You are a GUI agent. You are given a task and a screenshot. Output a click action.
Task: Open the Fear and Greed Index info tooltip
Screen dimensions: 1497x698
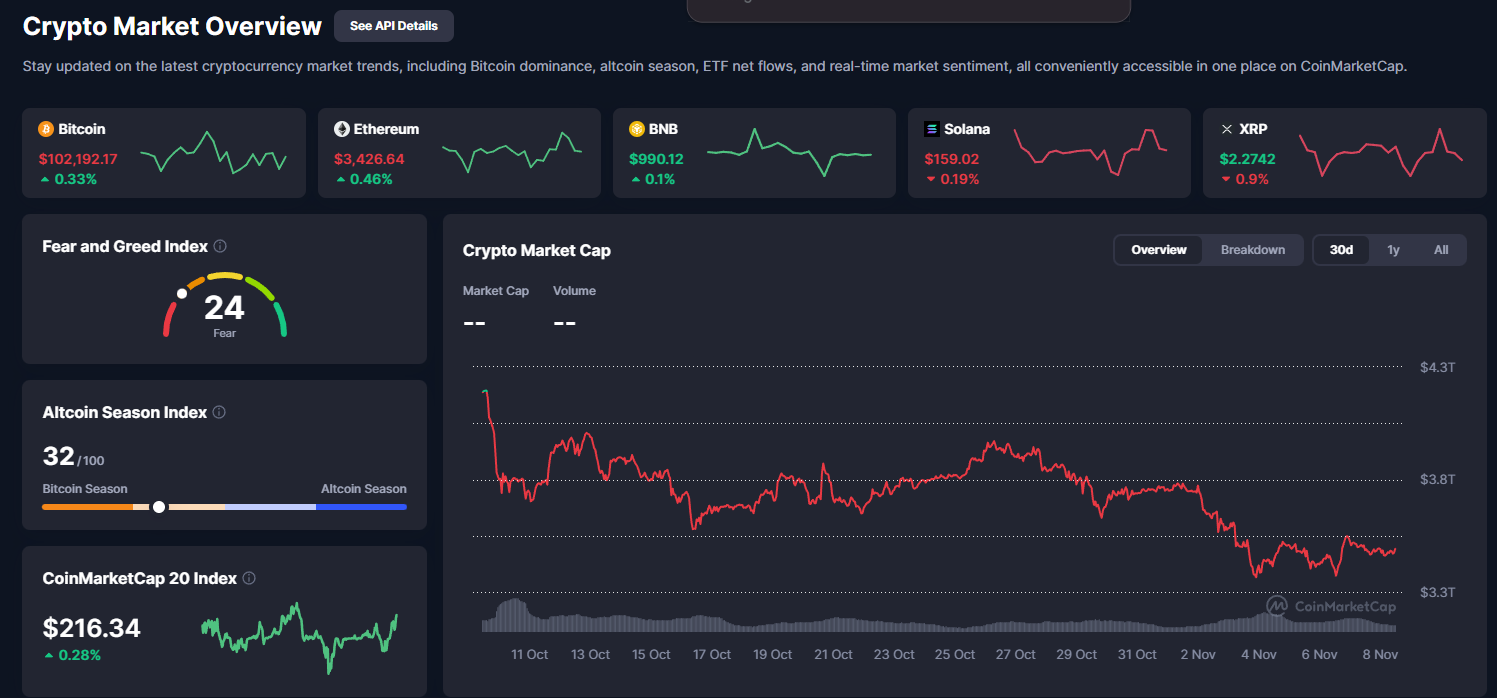[x=221, y=245]
